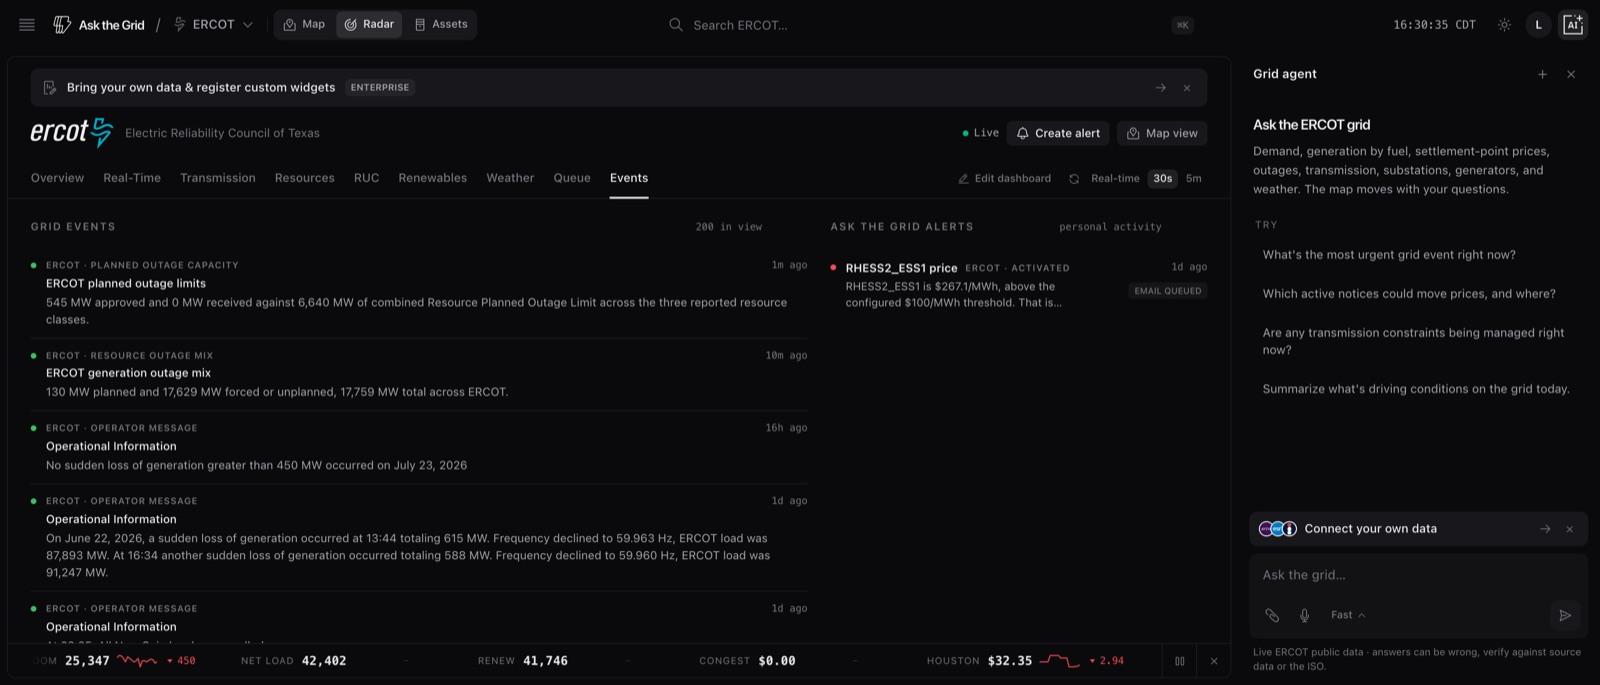This screenshot has width=1600, height=685.
Task: Click the Connect your own data logos
Action: point(1277,529)
